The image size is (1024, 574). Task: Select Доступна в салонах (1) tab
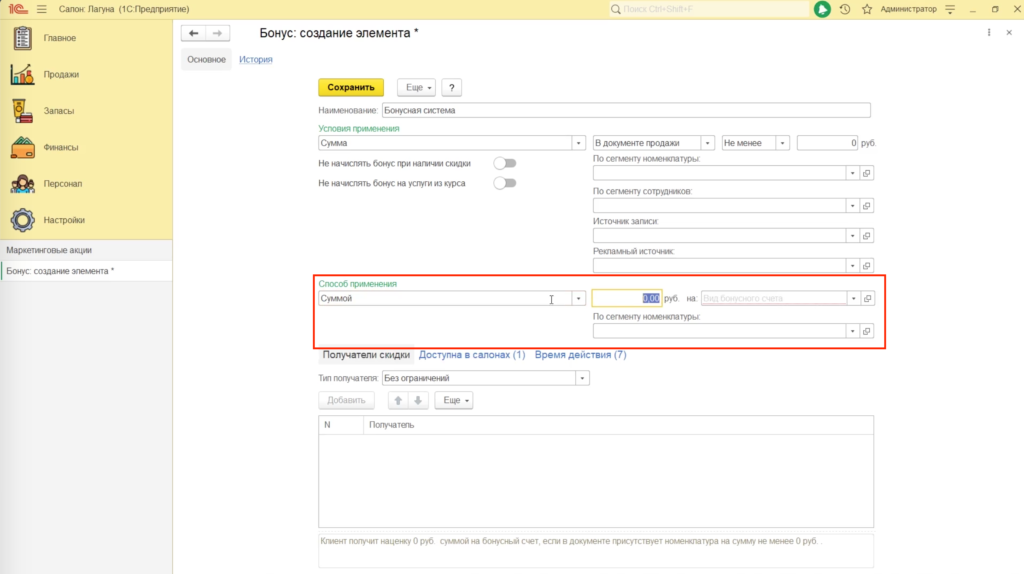coord(472,355)
